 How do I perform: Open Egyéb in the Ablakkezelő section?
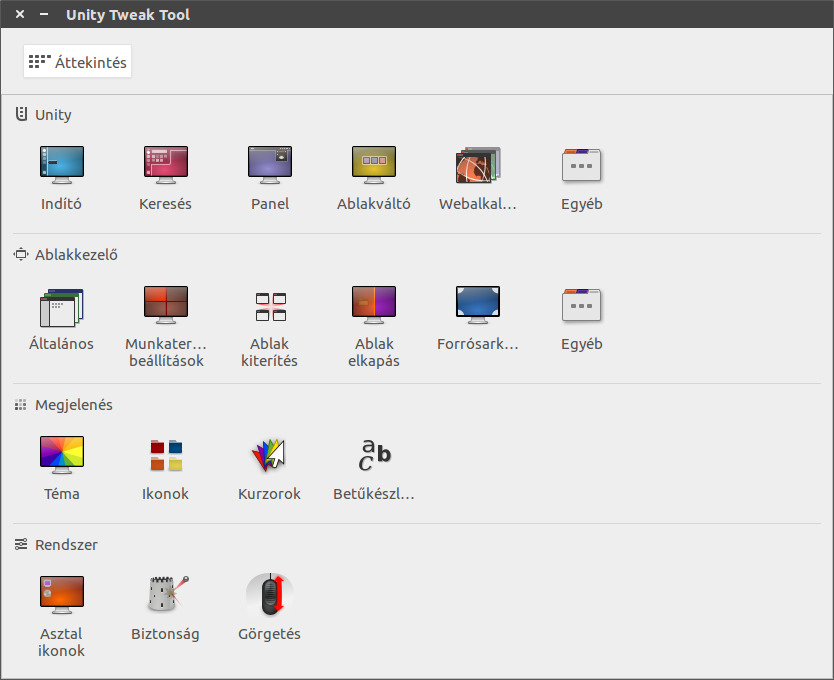coord(581,318)
